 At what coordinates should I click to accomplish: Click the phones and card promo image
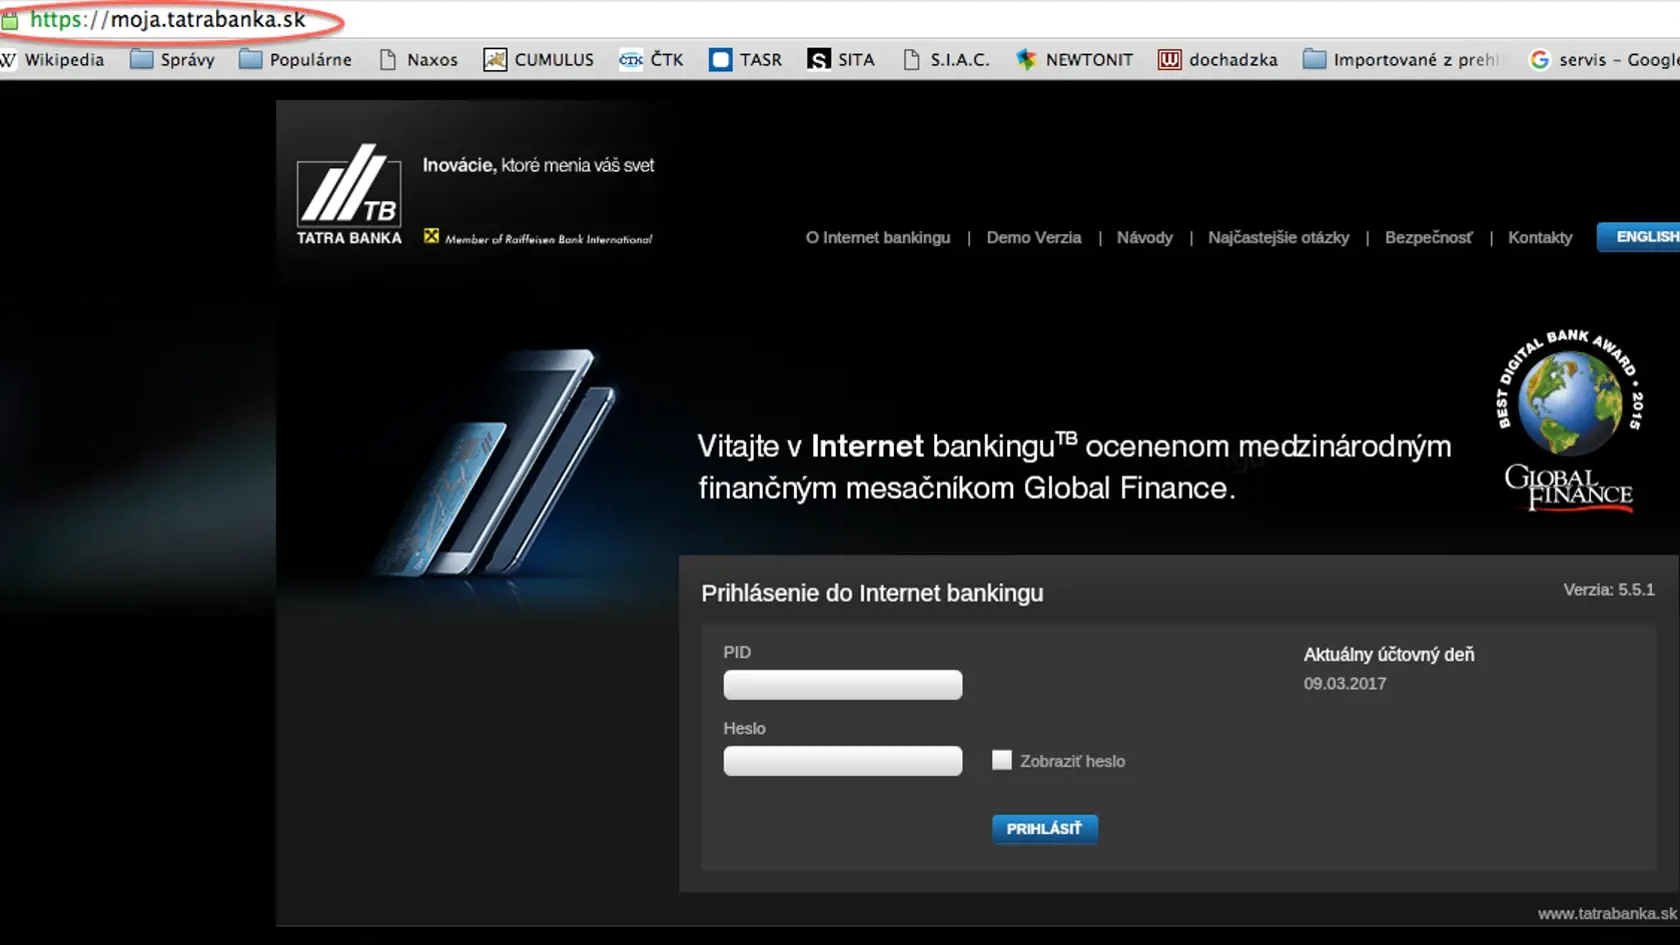pos(495,462)
